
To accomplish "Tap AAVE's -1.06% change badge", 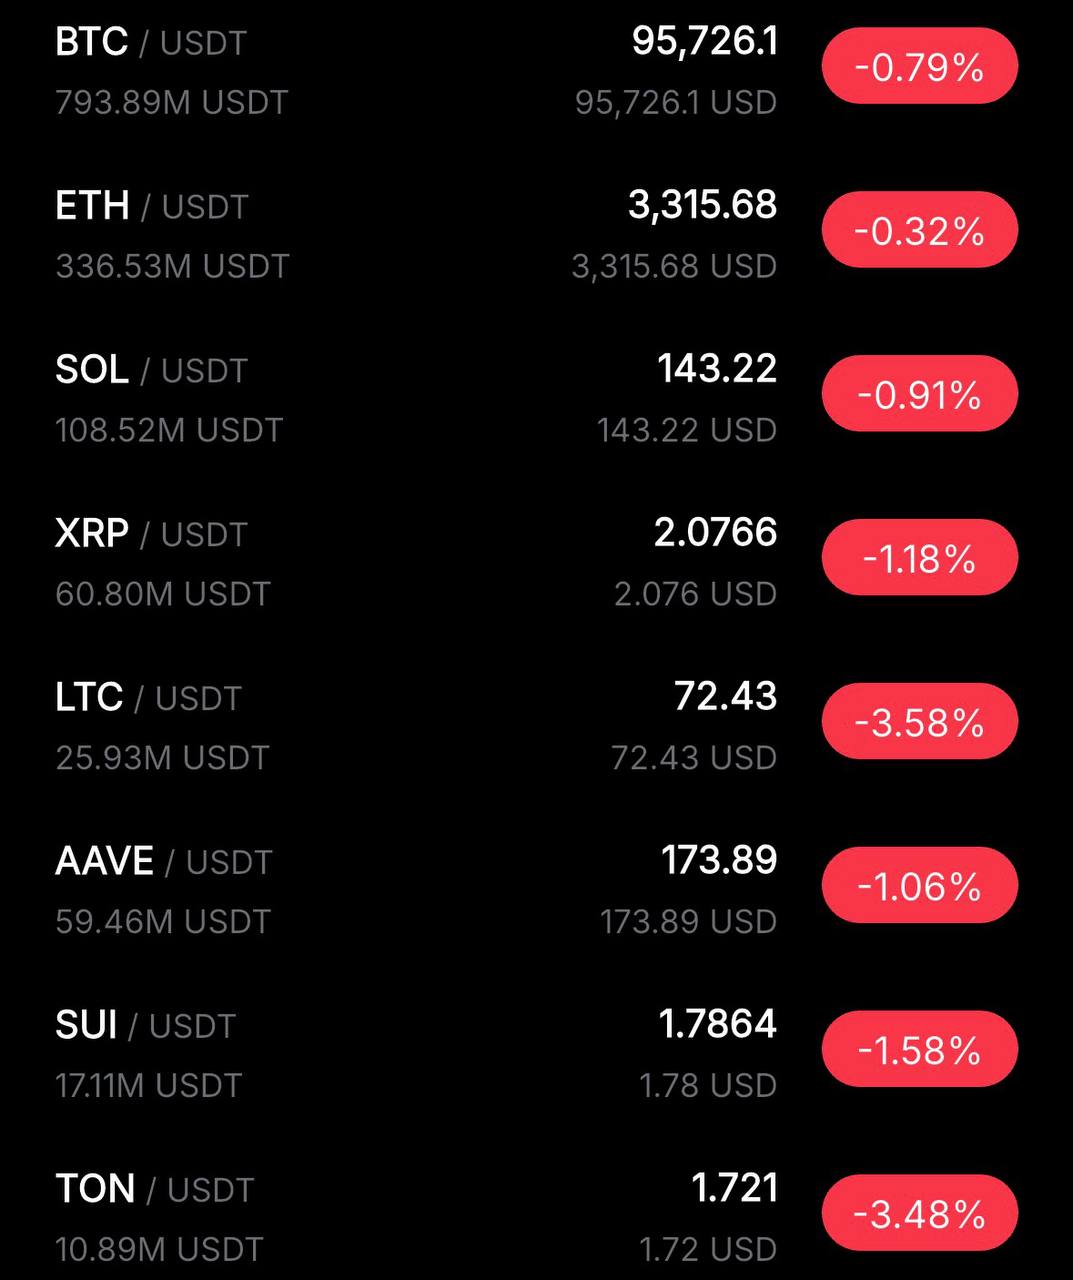I will click(x=919, y=886).
